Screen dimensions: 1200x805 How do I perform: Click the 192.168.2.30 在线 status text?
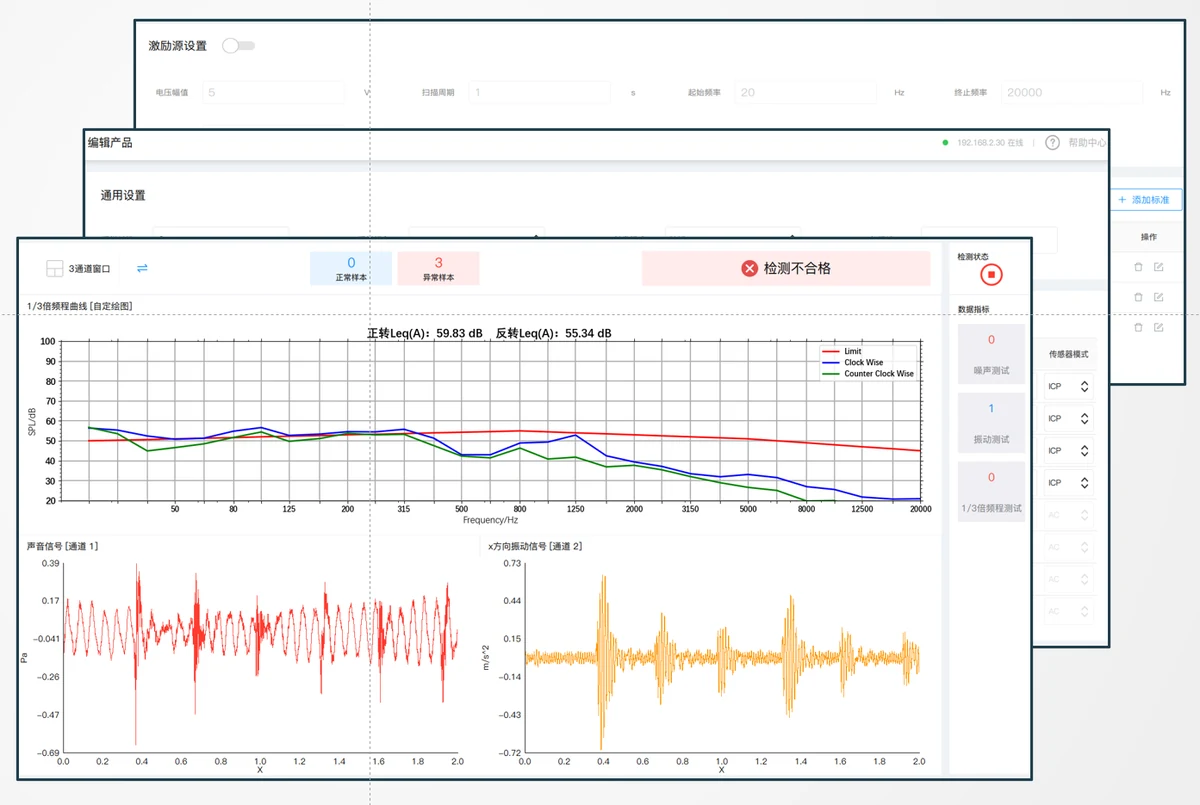point(990,143)
